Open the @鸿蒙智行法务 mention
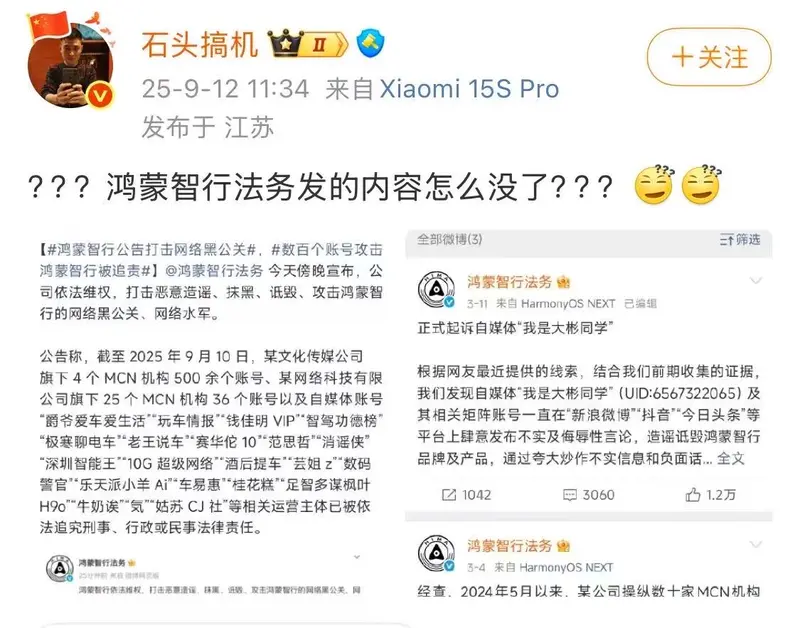Image resolution: width=800 pixels, height=628 pixels. tap(214, 271)
